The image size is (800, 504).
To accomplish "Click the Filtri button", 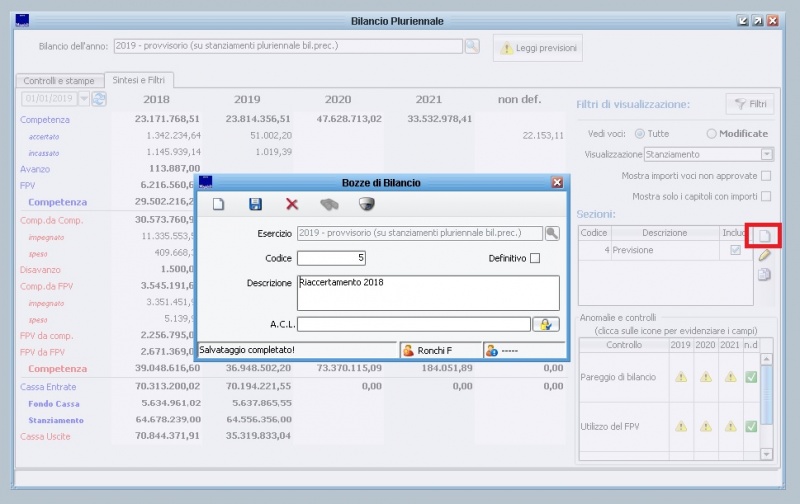I will pyautogui.click(x=749, y=103).
